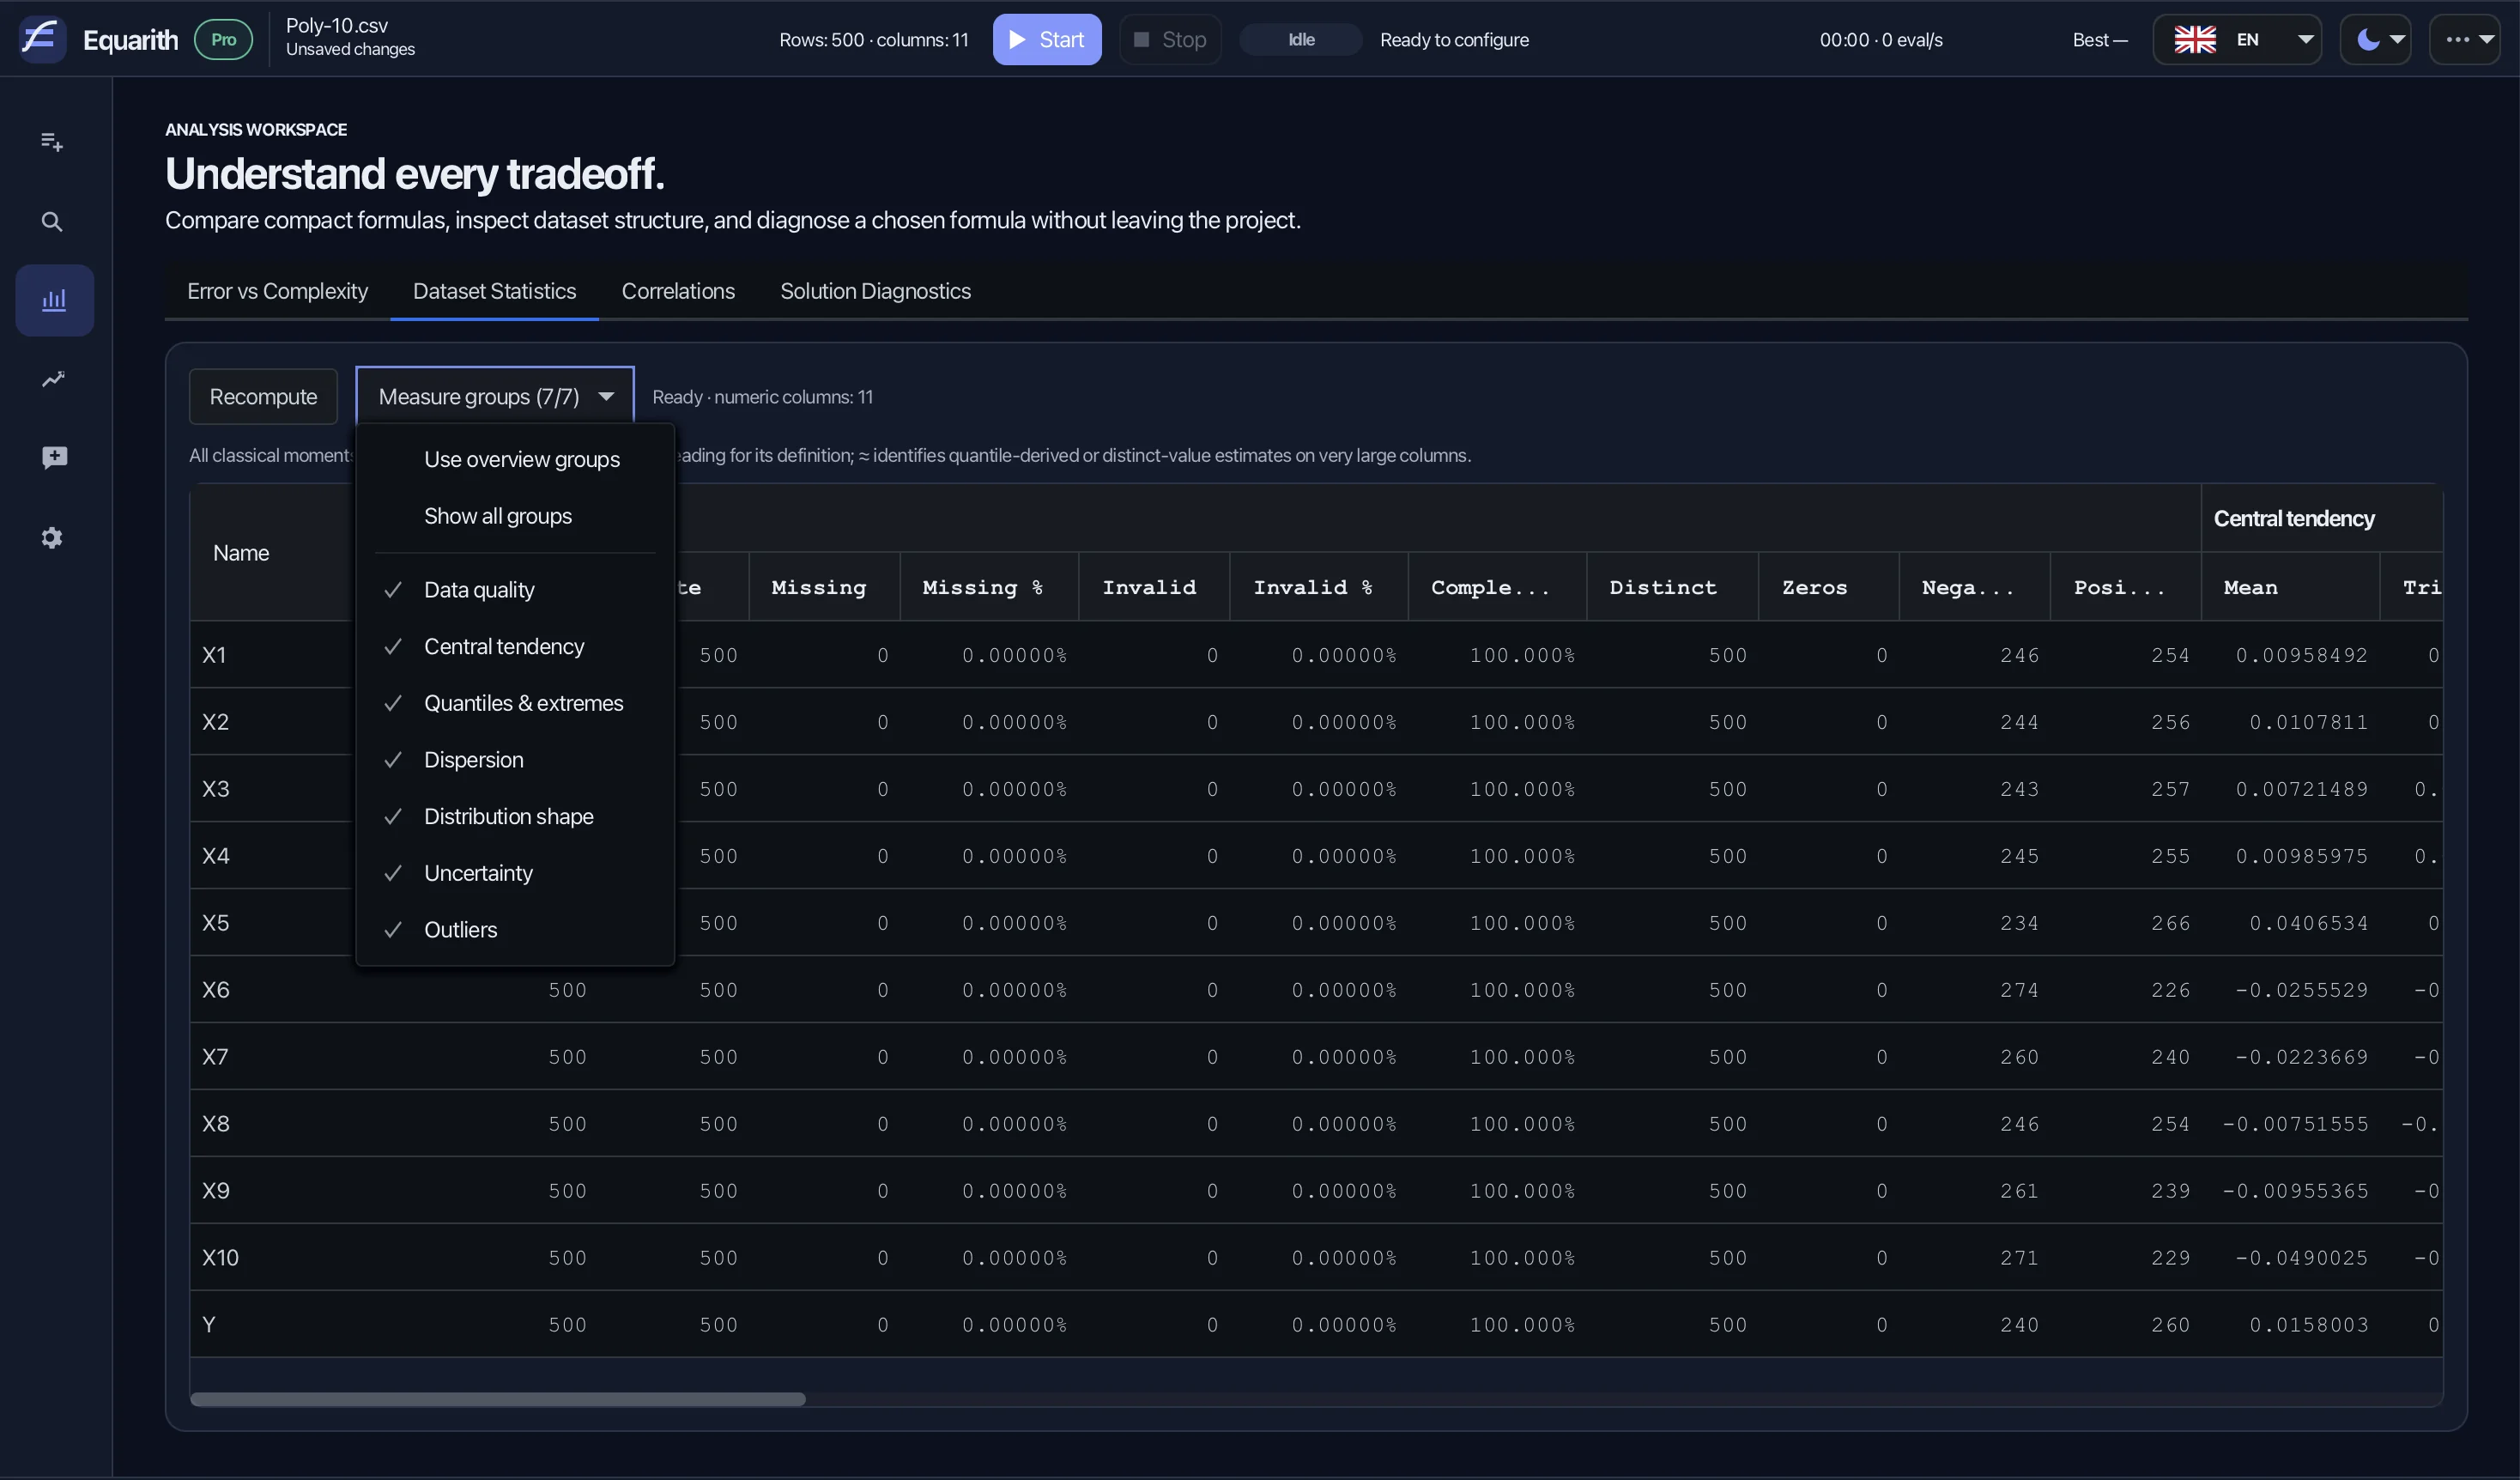
Task: Click the horizontal table scrollbar thumb
Action: click(497, 1399)
